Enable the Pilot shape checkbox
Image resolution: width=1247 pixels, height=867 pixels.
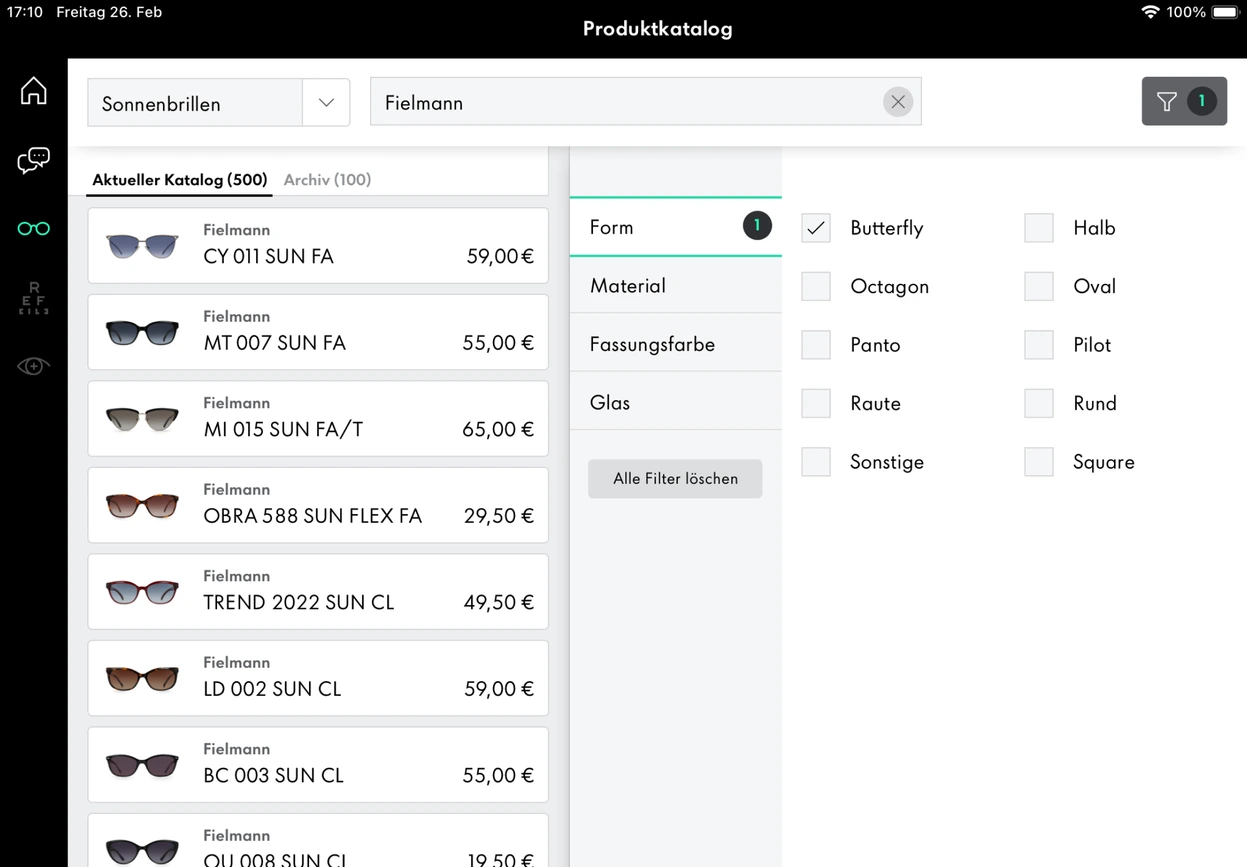coord(1039,345)
